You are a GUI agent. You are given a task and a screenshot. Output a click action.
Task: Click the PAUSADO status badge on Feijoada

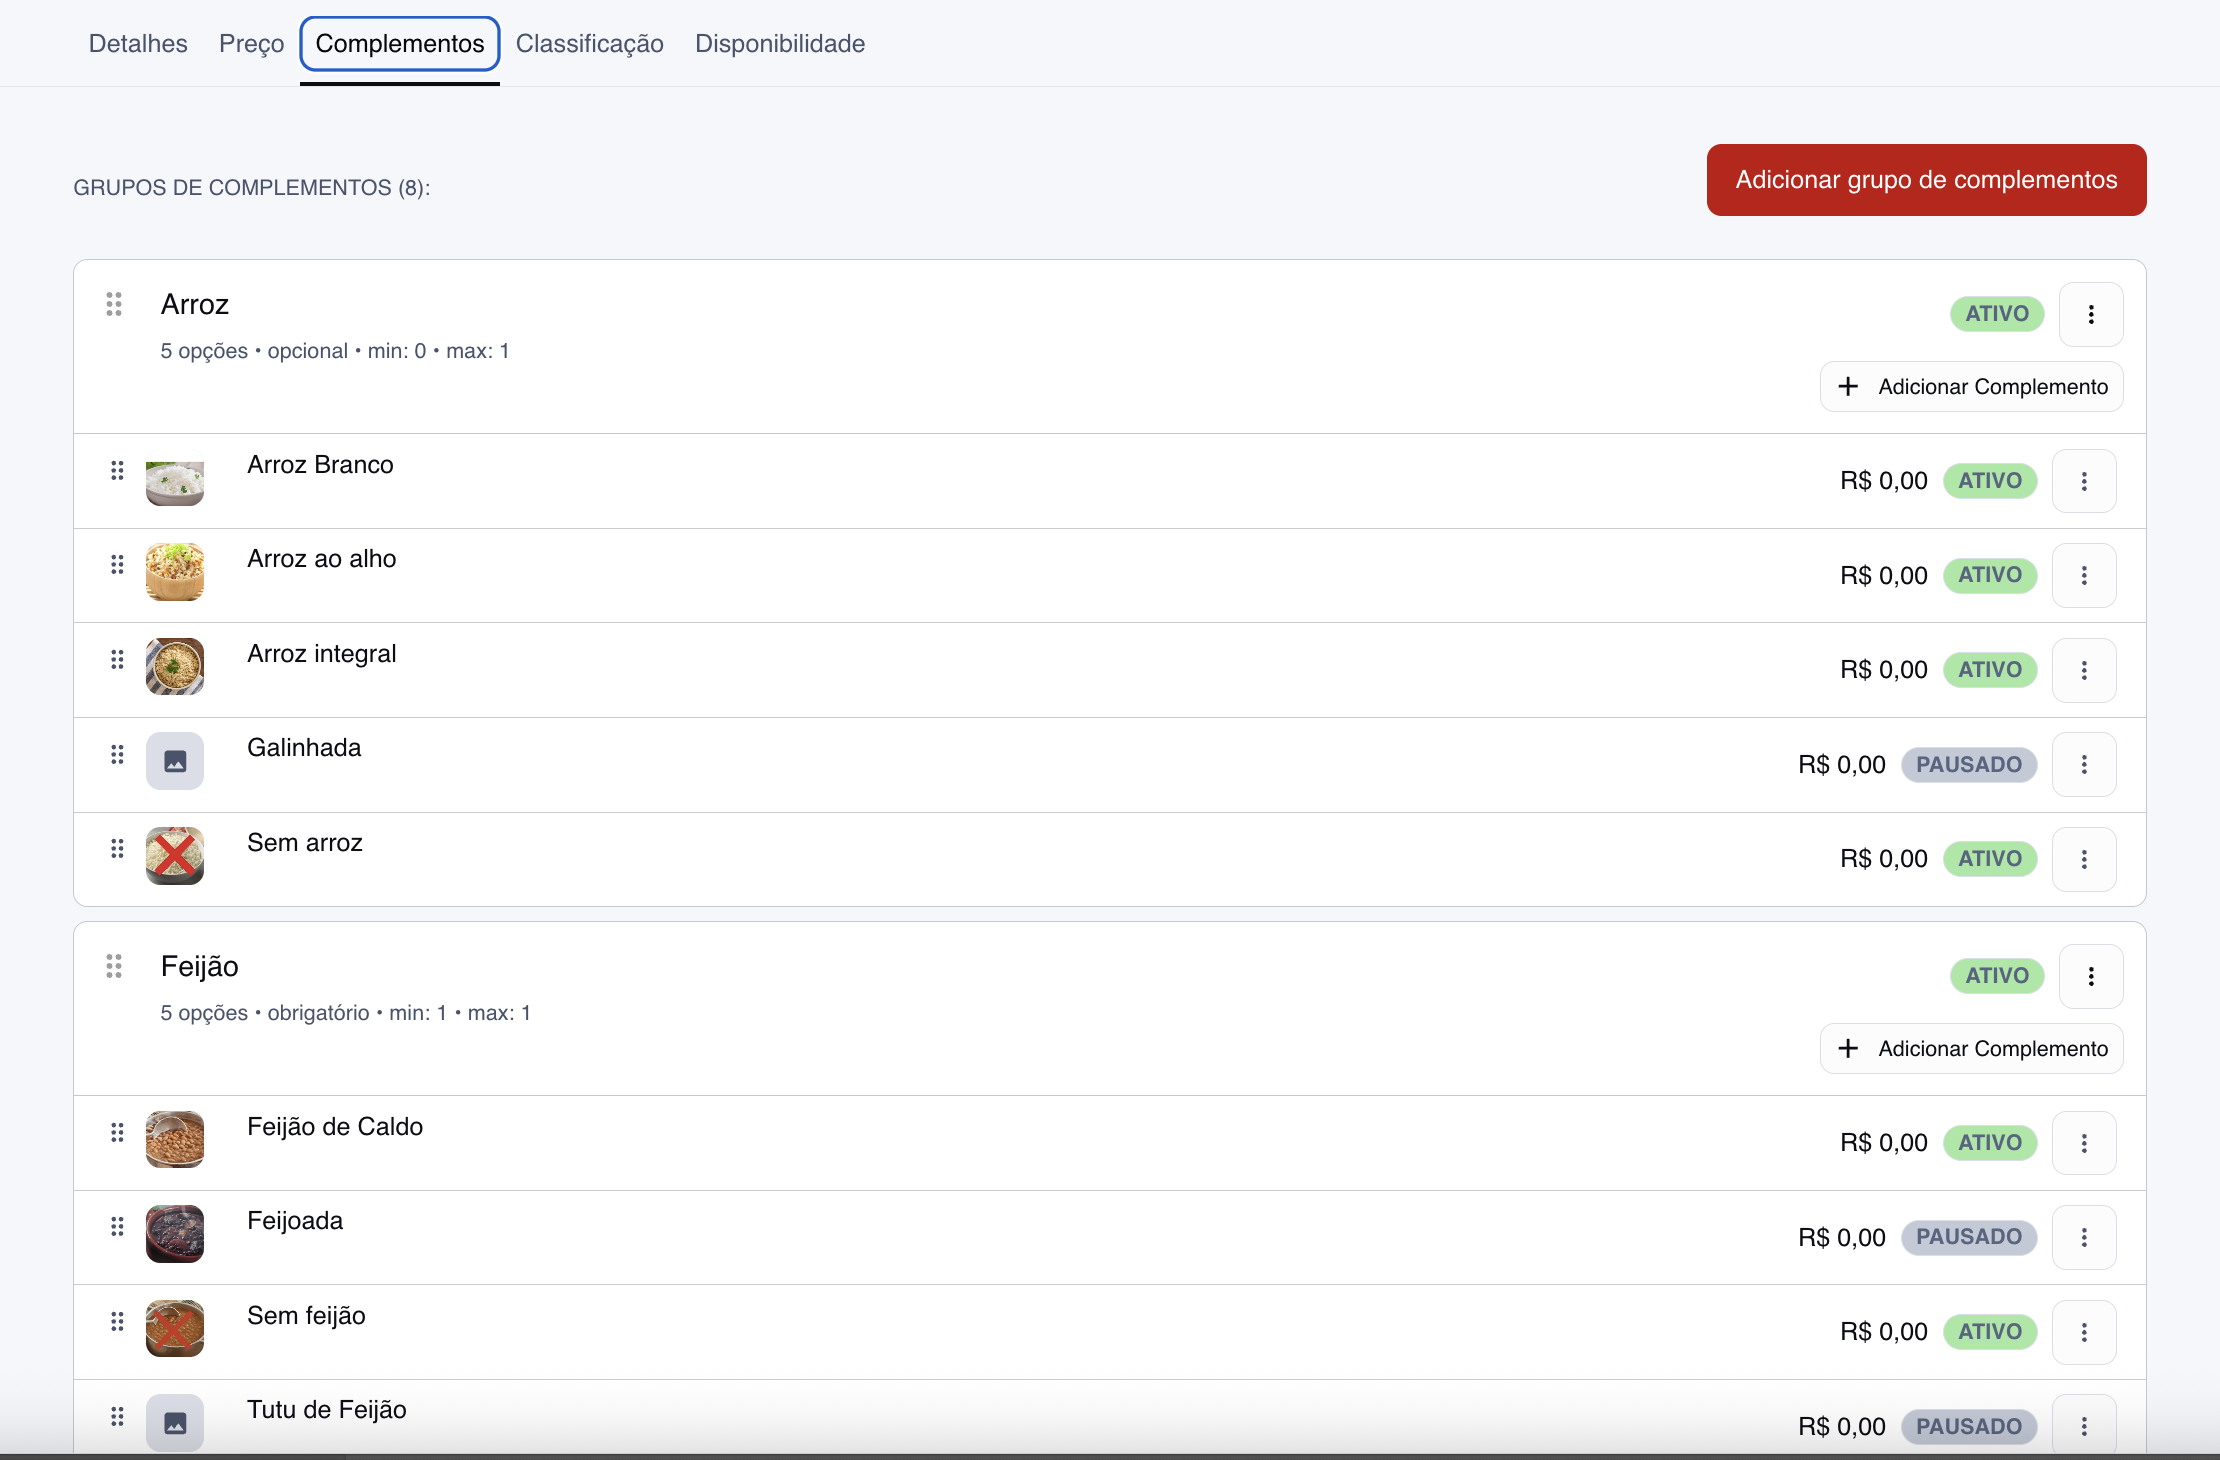[1968, 1237]
